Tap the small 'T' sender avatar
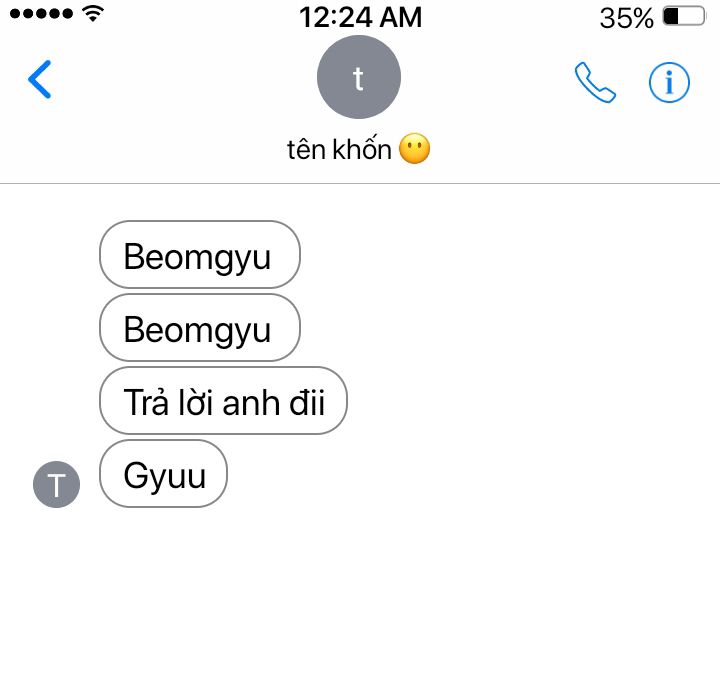 [x=56, y=485]
